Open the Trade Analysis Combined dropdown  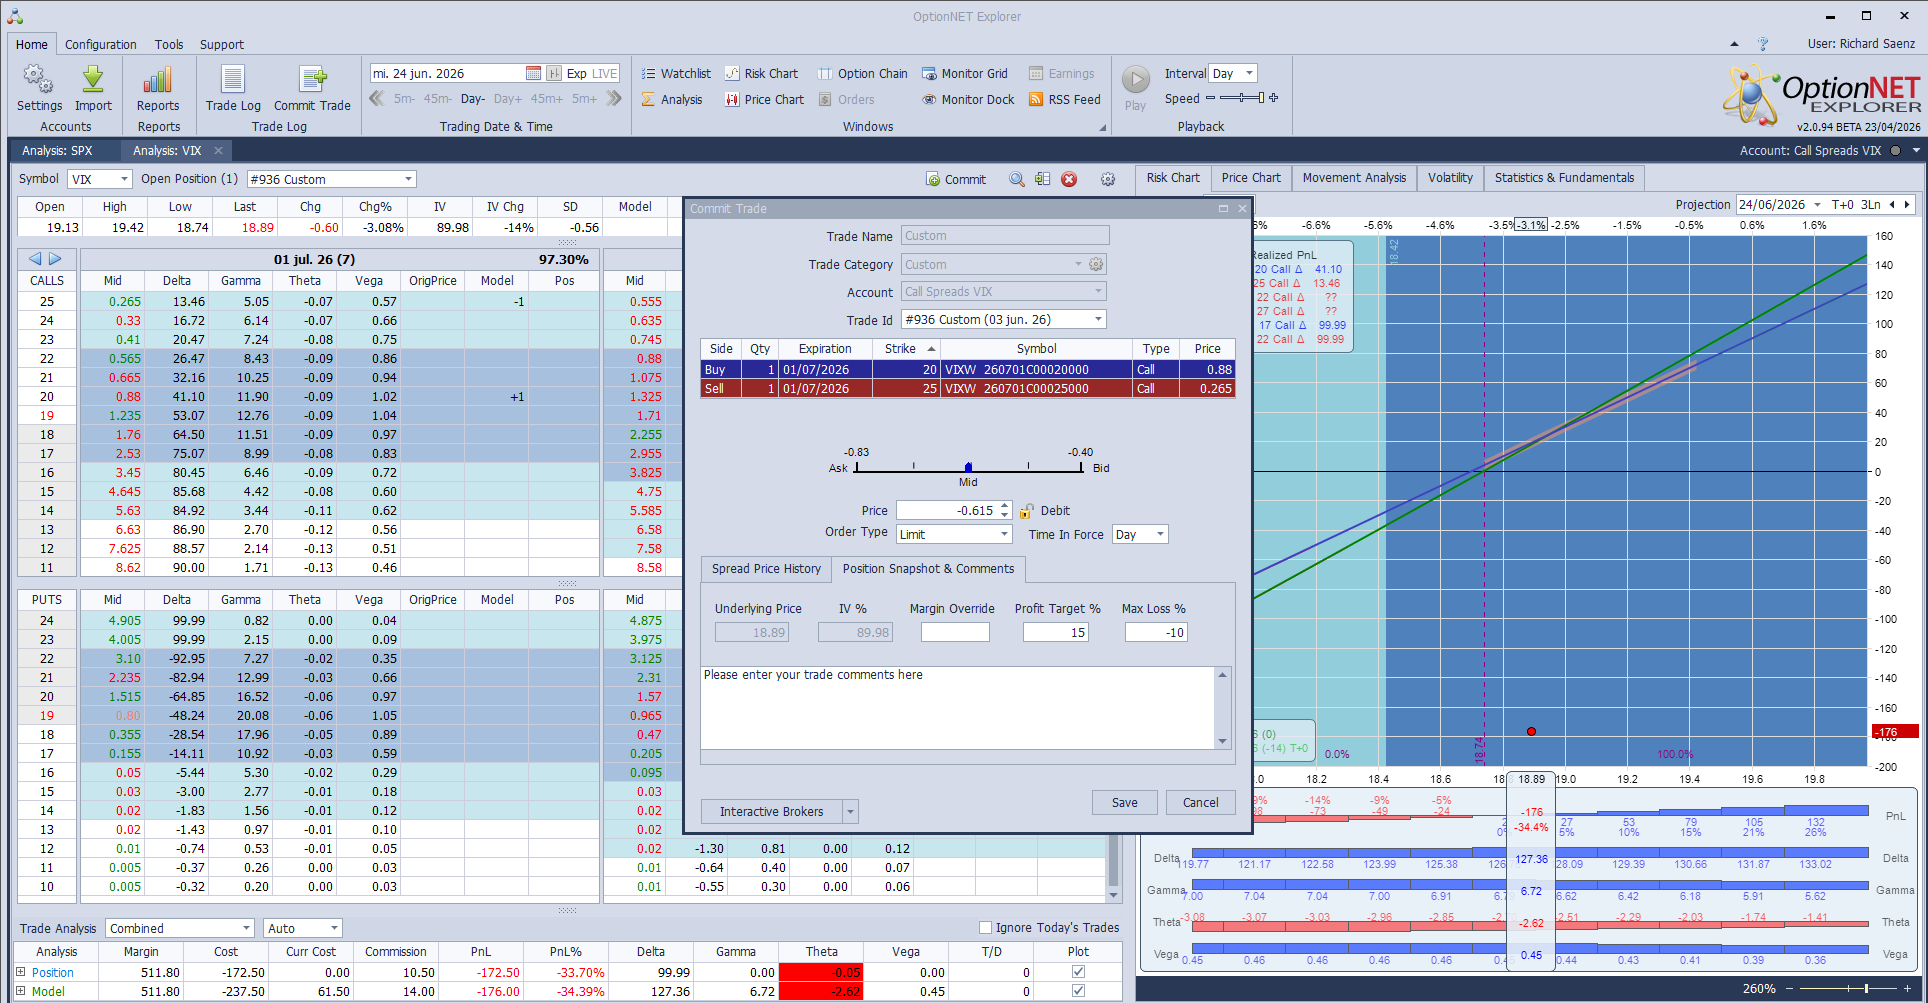(246, 928)
